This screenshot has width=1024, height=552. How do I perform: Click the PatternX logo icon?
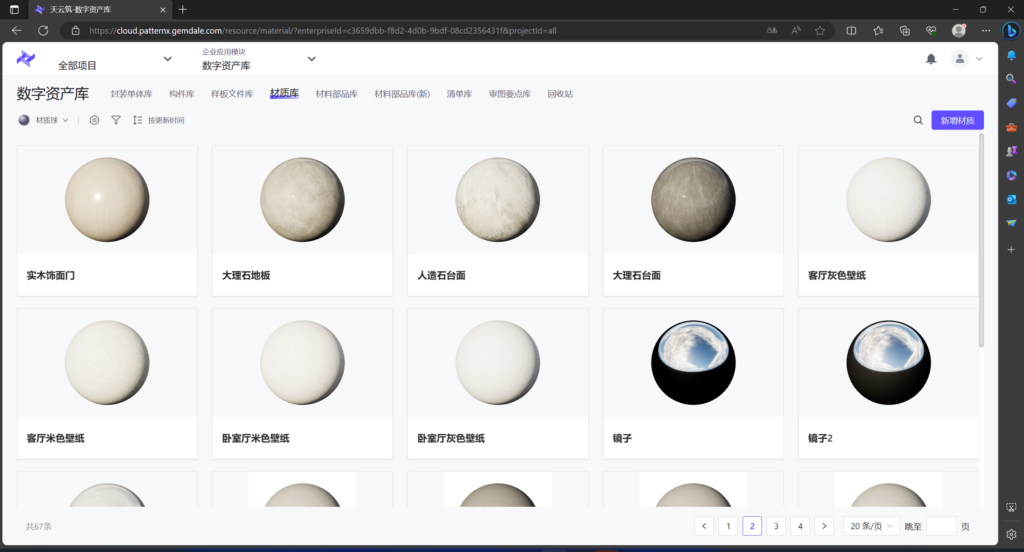pyautogui.click(x=26, y=59)
